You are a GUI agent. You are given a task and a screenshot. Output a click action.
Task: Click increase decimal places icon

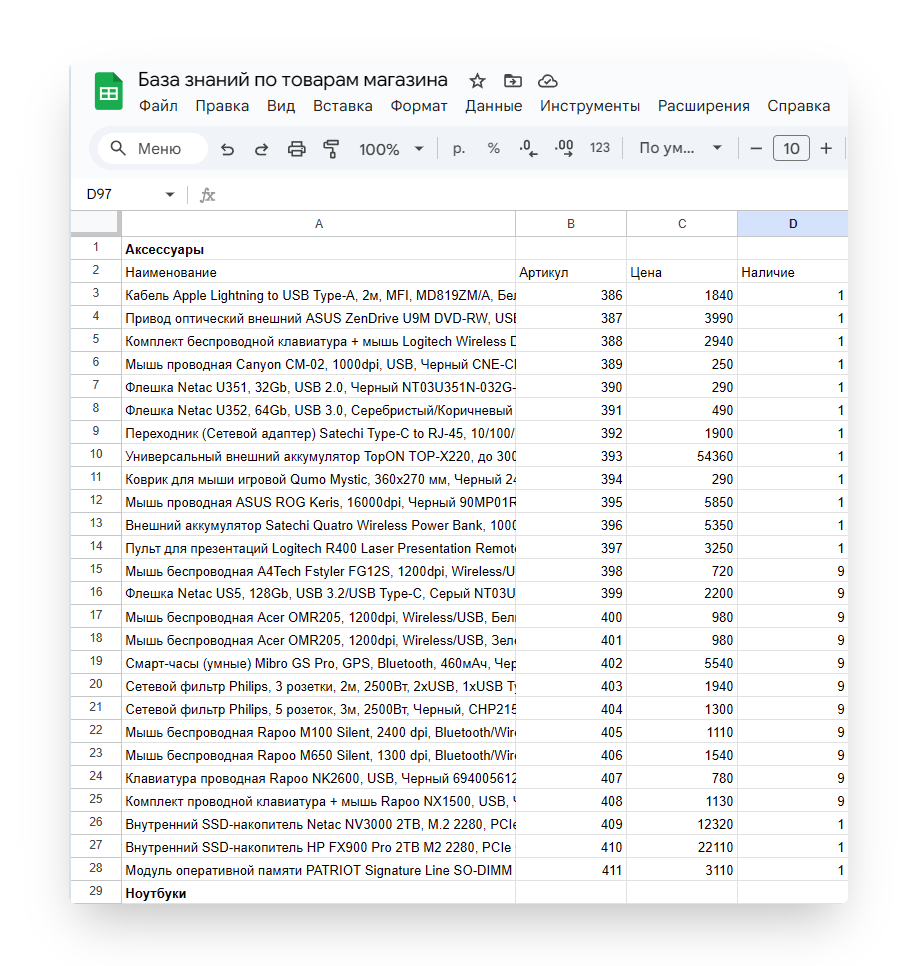[x=564, y=148]
